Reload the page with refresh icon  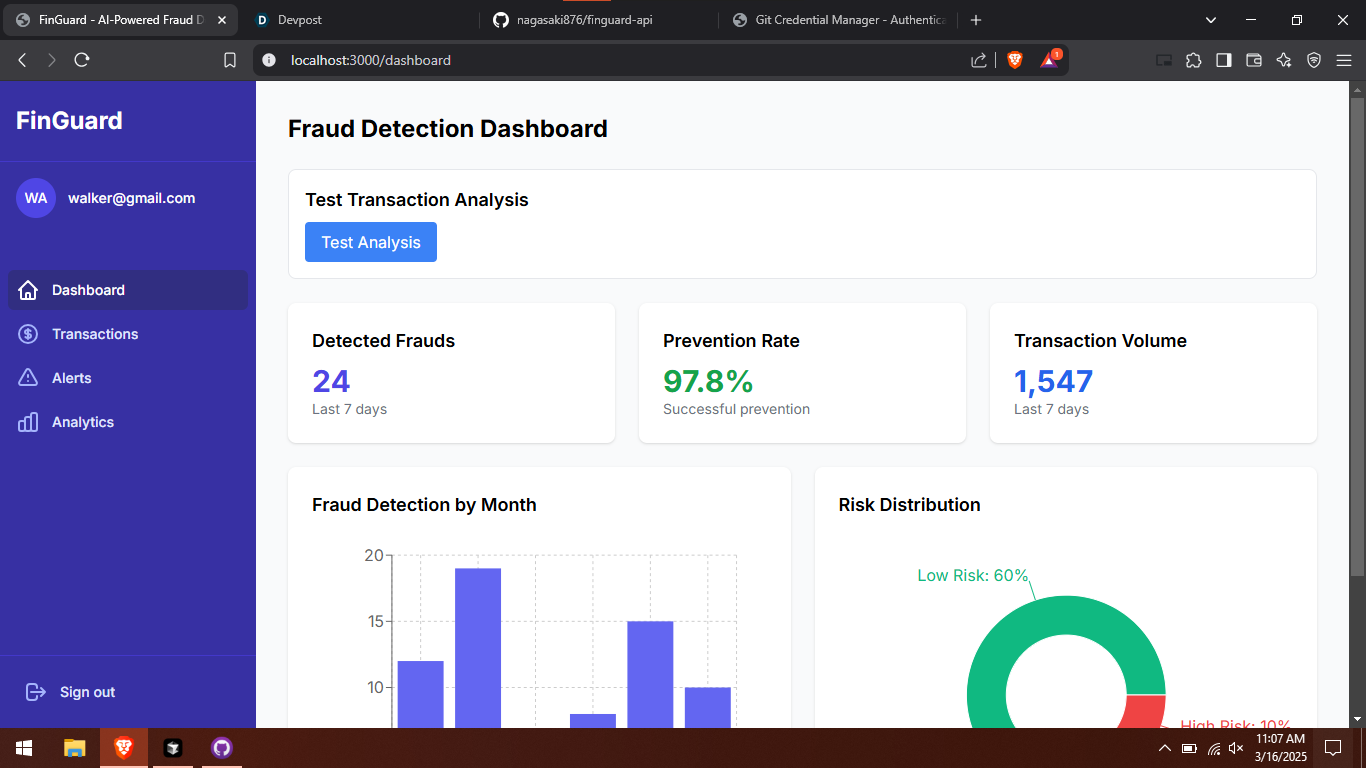(82, 60)
